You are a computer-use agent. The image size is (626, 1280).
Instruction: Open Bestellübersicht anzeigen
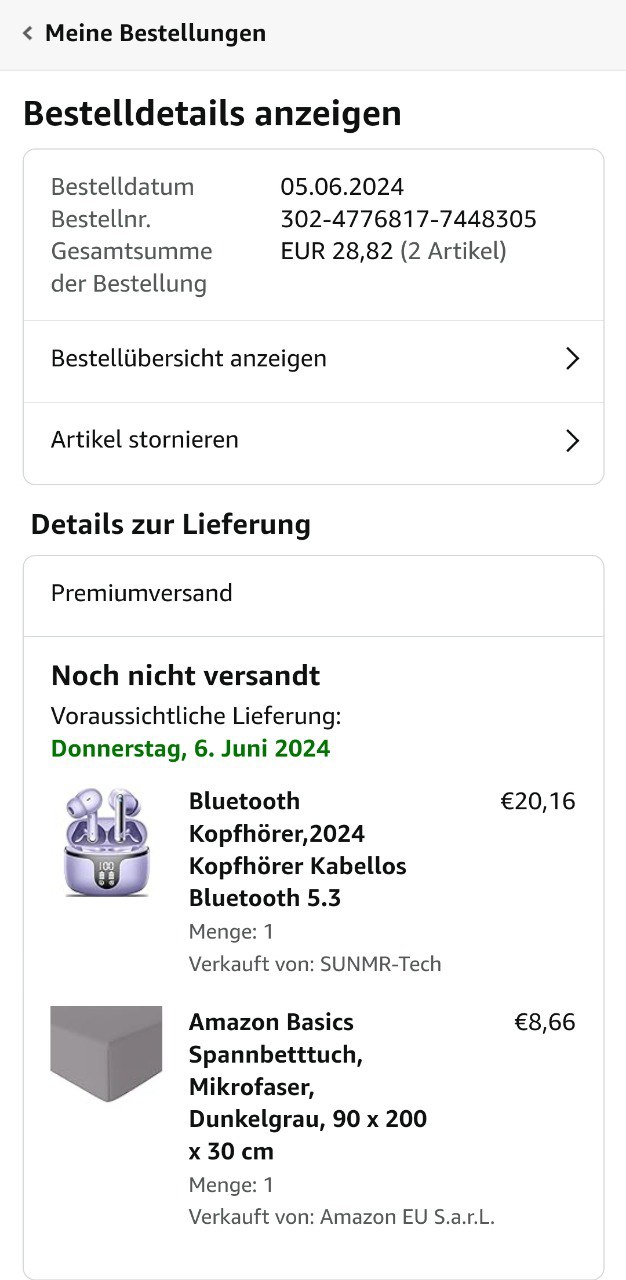pyautogui.click(x=189, y=358)
